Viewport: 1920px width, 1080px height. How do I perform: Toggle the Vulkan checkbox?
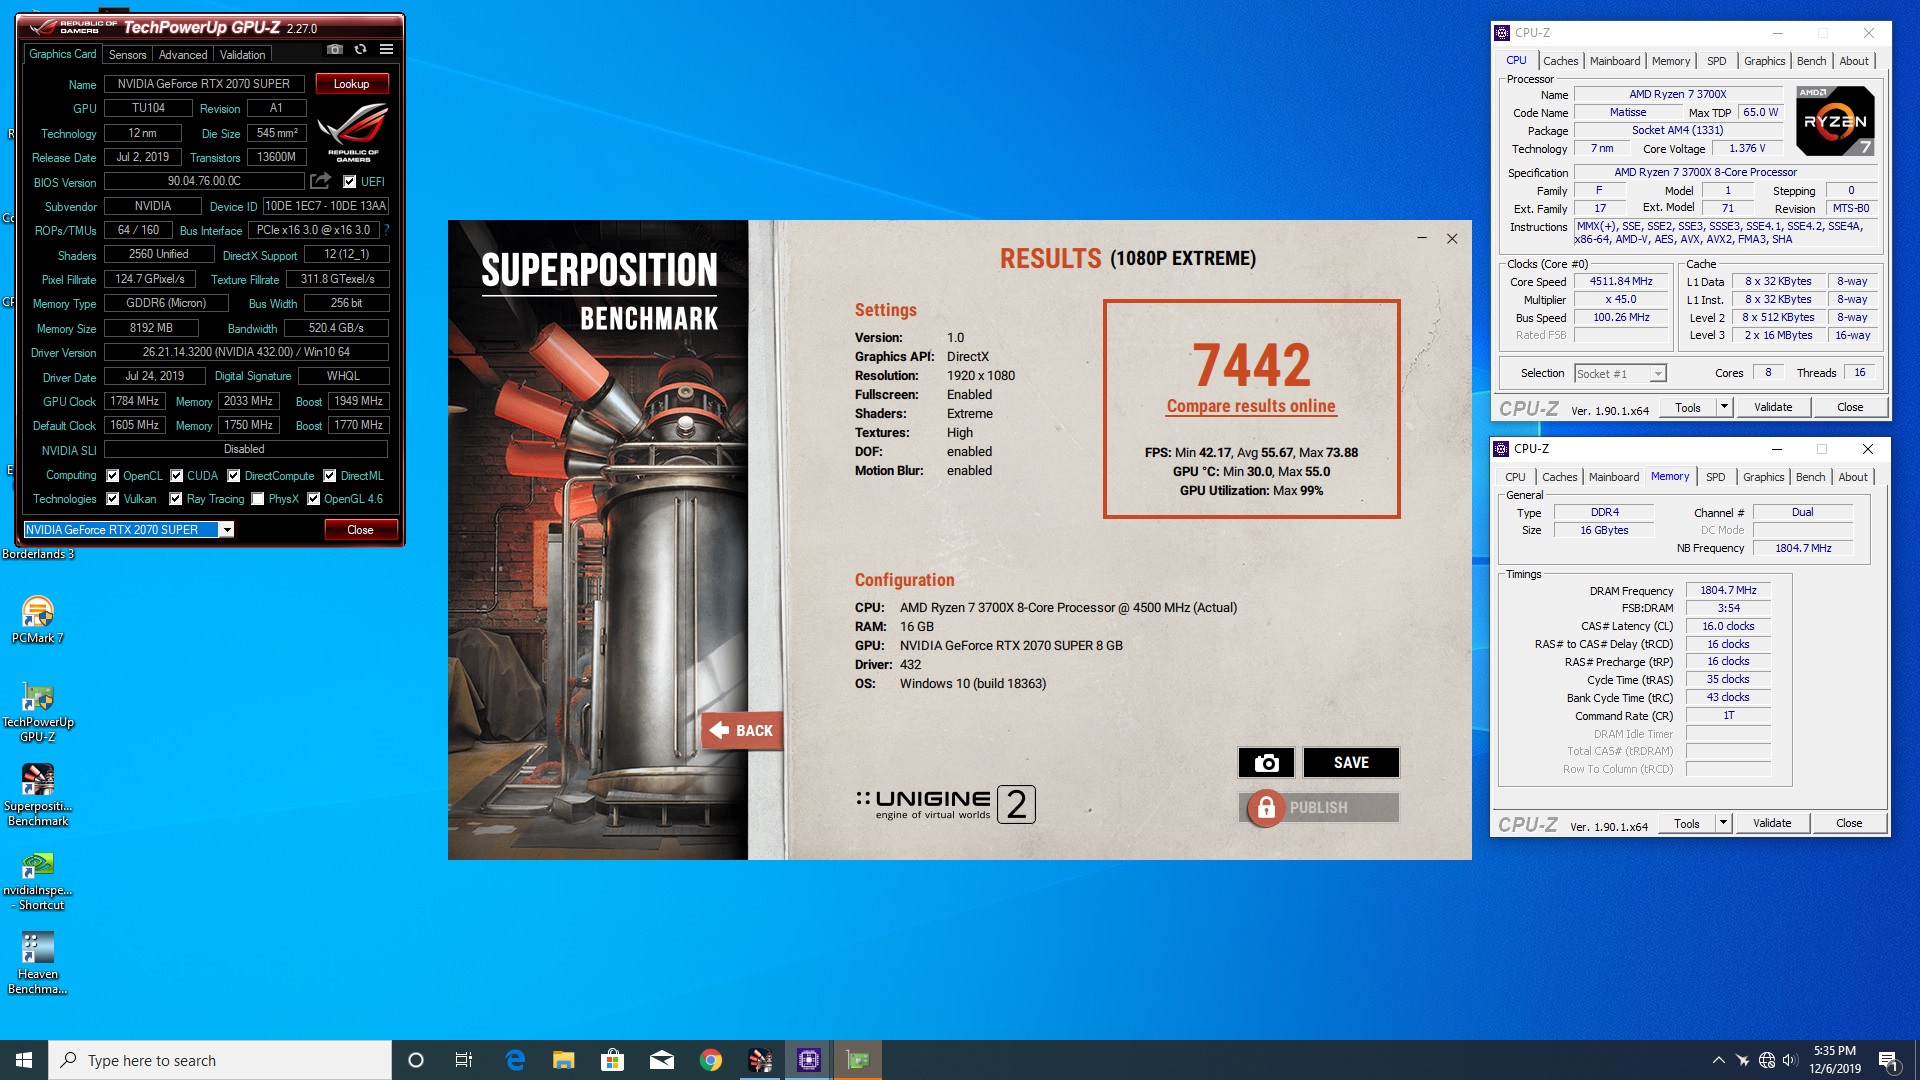[x=113, y=499]
